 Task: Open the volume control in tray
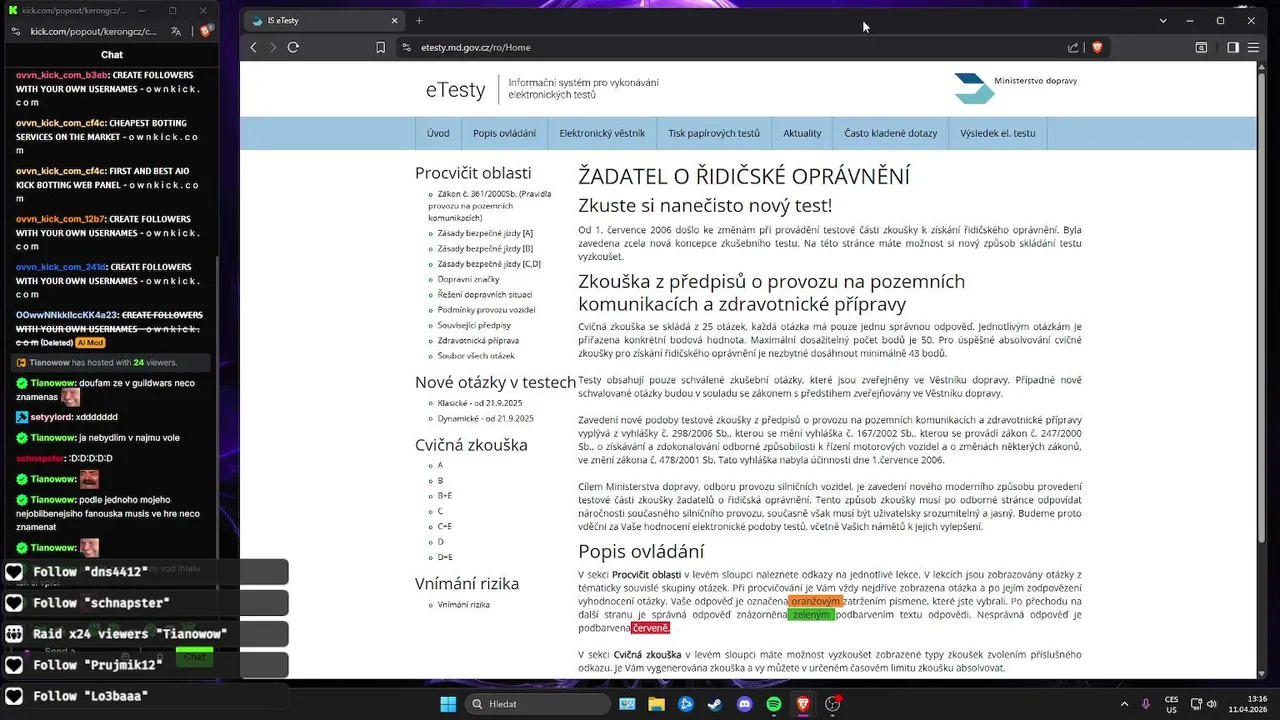click(x=1211, y=704)
